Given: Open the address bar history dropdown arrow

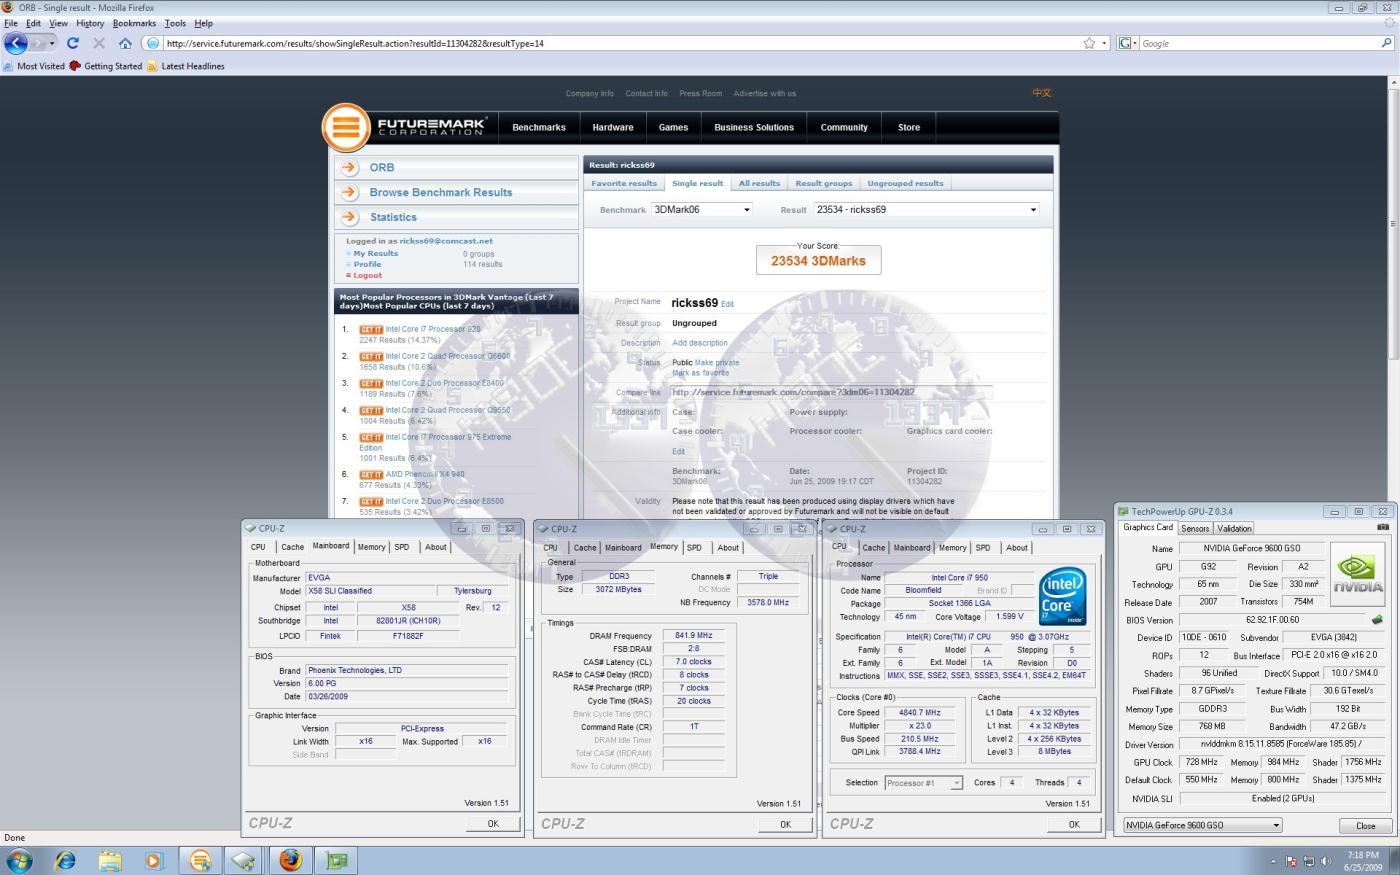Looking at the screenshot, I should [x=1104, y=43].
